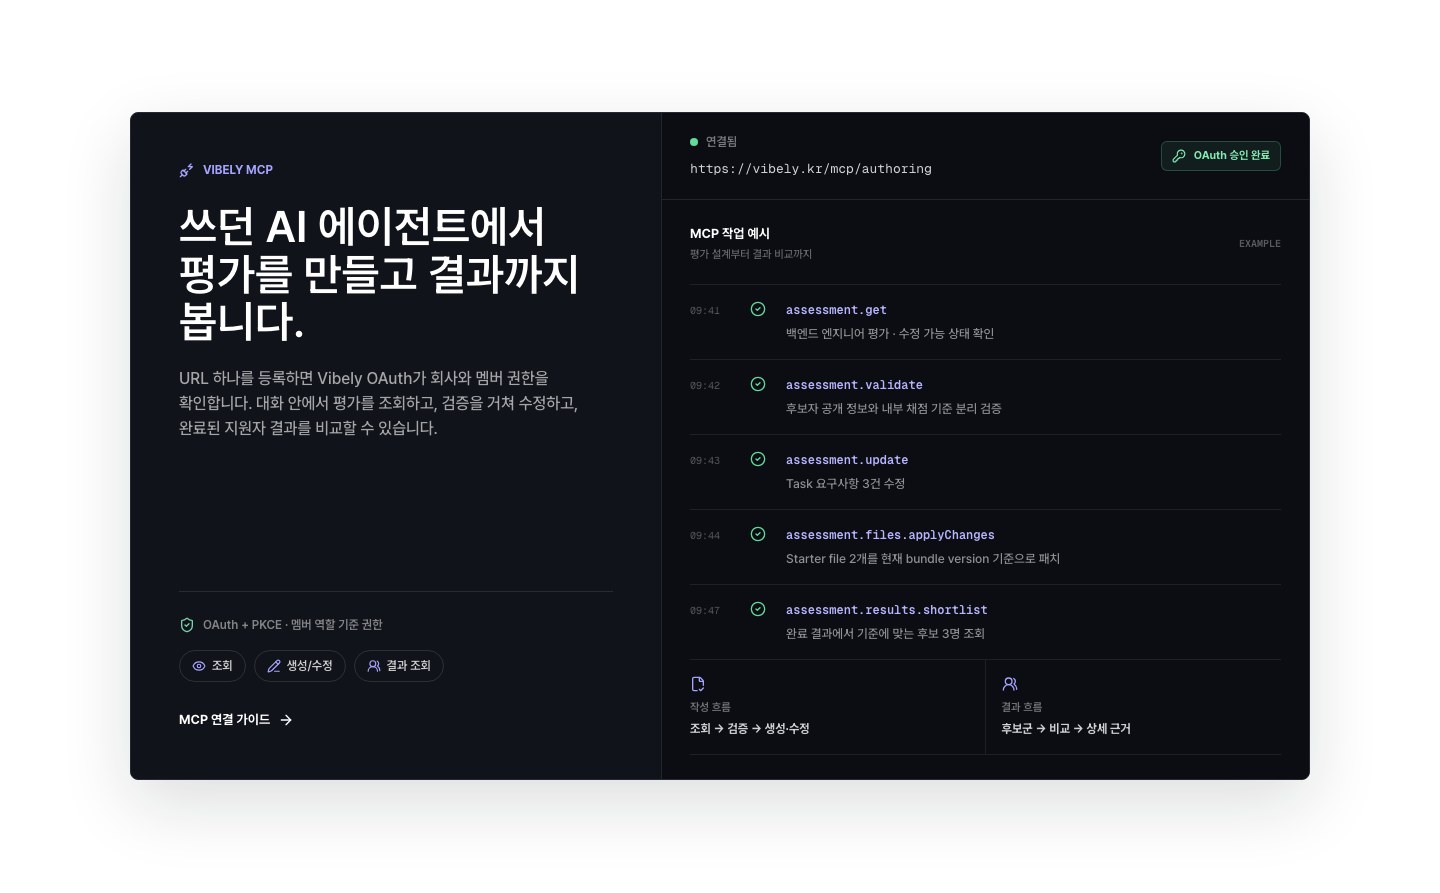The height and width of the screenshot is (893, 1440).
Task: Click the check circle for assessment.validate
Action: tap(758, 384)
